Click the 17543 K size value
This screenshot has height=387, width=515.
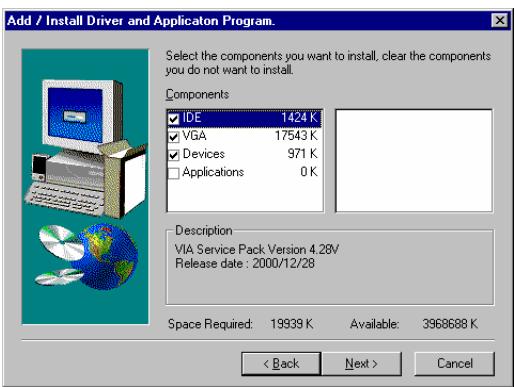[296, 136]
